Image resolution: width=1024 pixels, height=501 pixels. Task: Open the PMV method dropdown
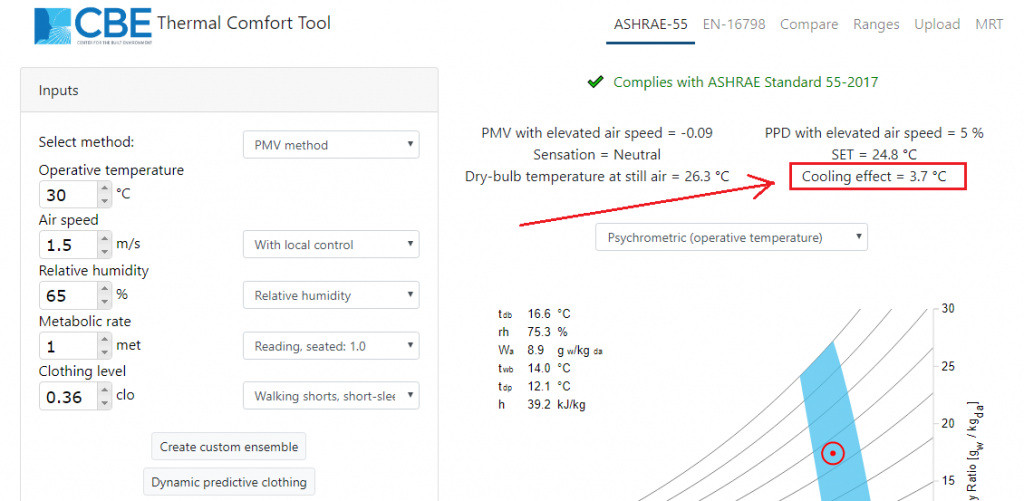tap(331, 145)
